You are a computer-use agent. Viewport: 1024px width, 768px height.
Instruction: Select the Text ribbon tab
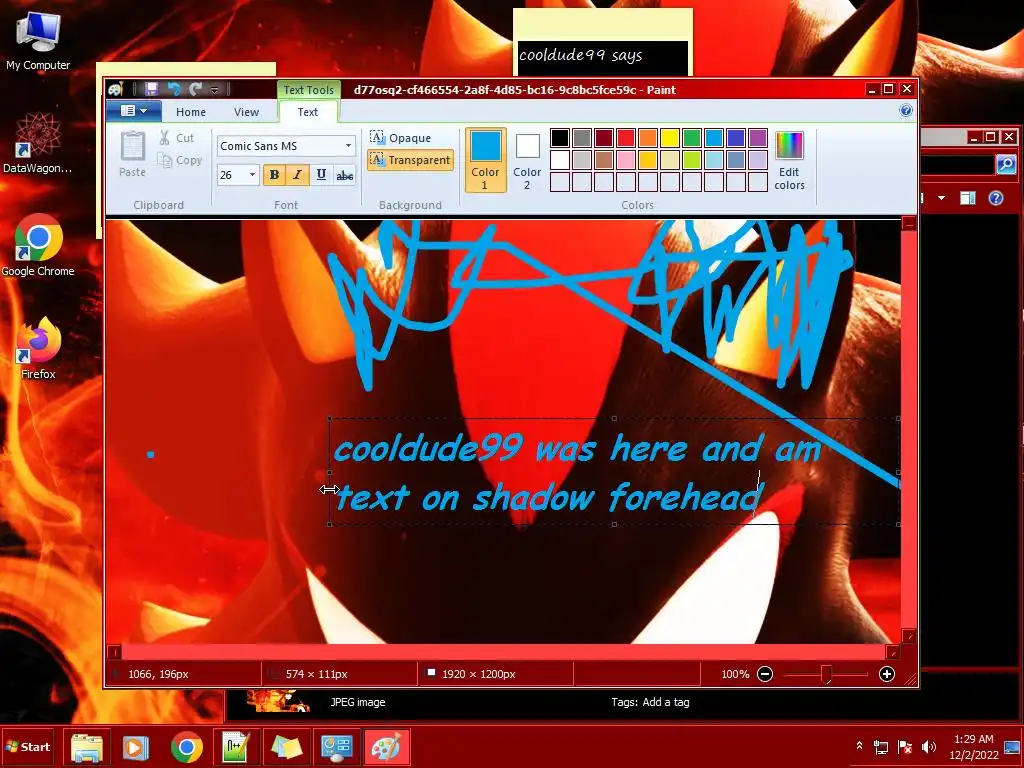pos(308,112)
